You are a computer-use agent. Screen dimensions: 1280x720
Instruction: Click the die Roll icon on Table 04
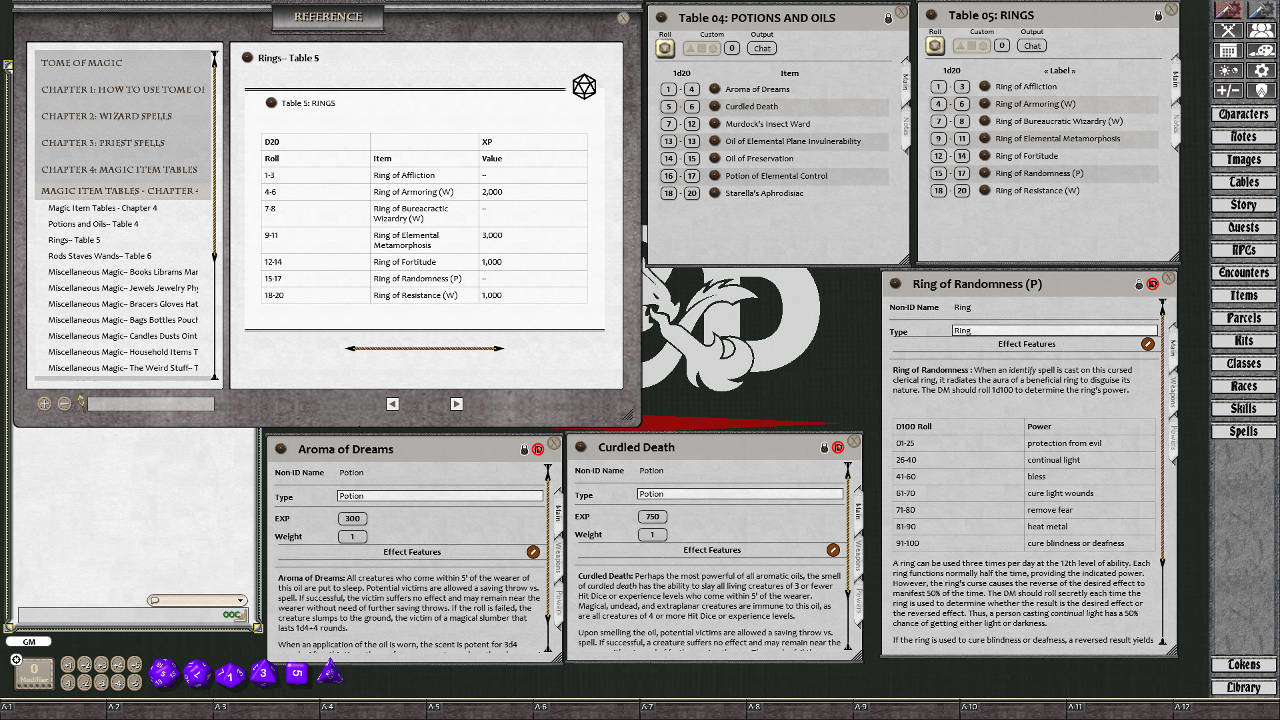(x=665, y=48)
